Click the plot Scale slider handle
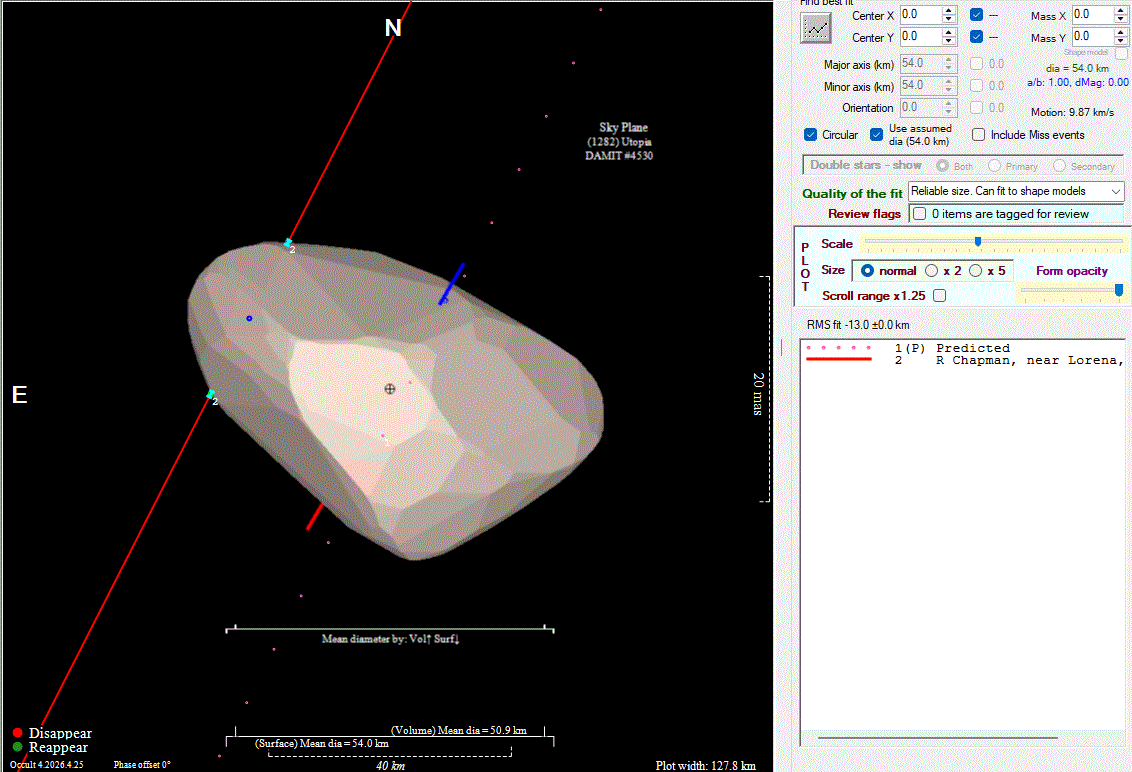1132x772 pixels. 978,241
